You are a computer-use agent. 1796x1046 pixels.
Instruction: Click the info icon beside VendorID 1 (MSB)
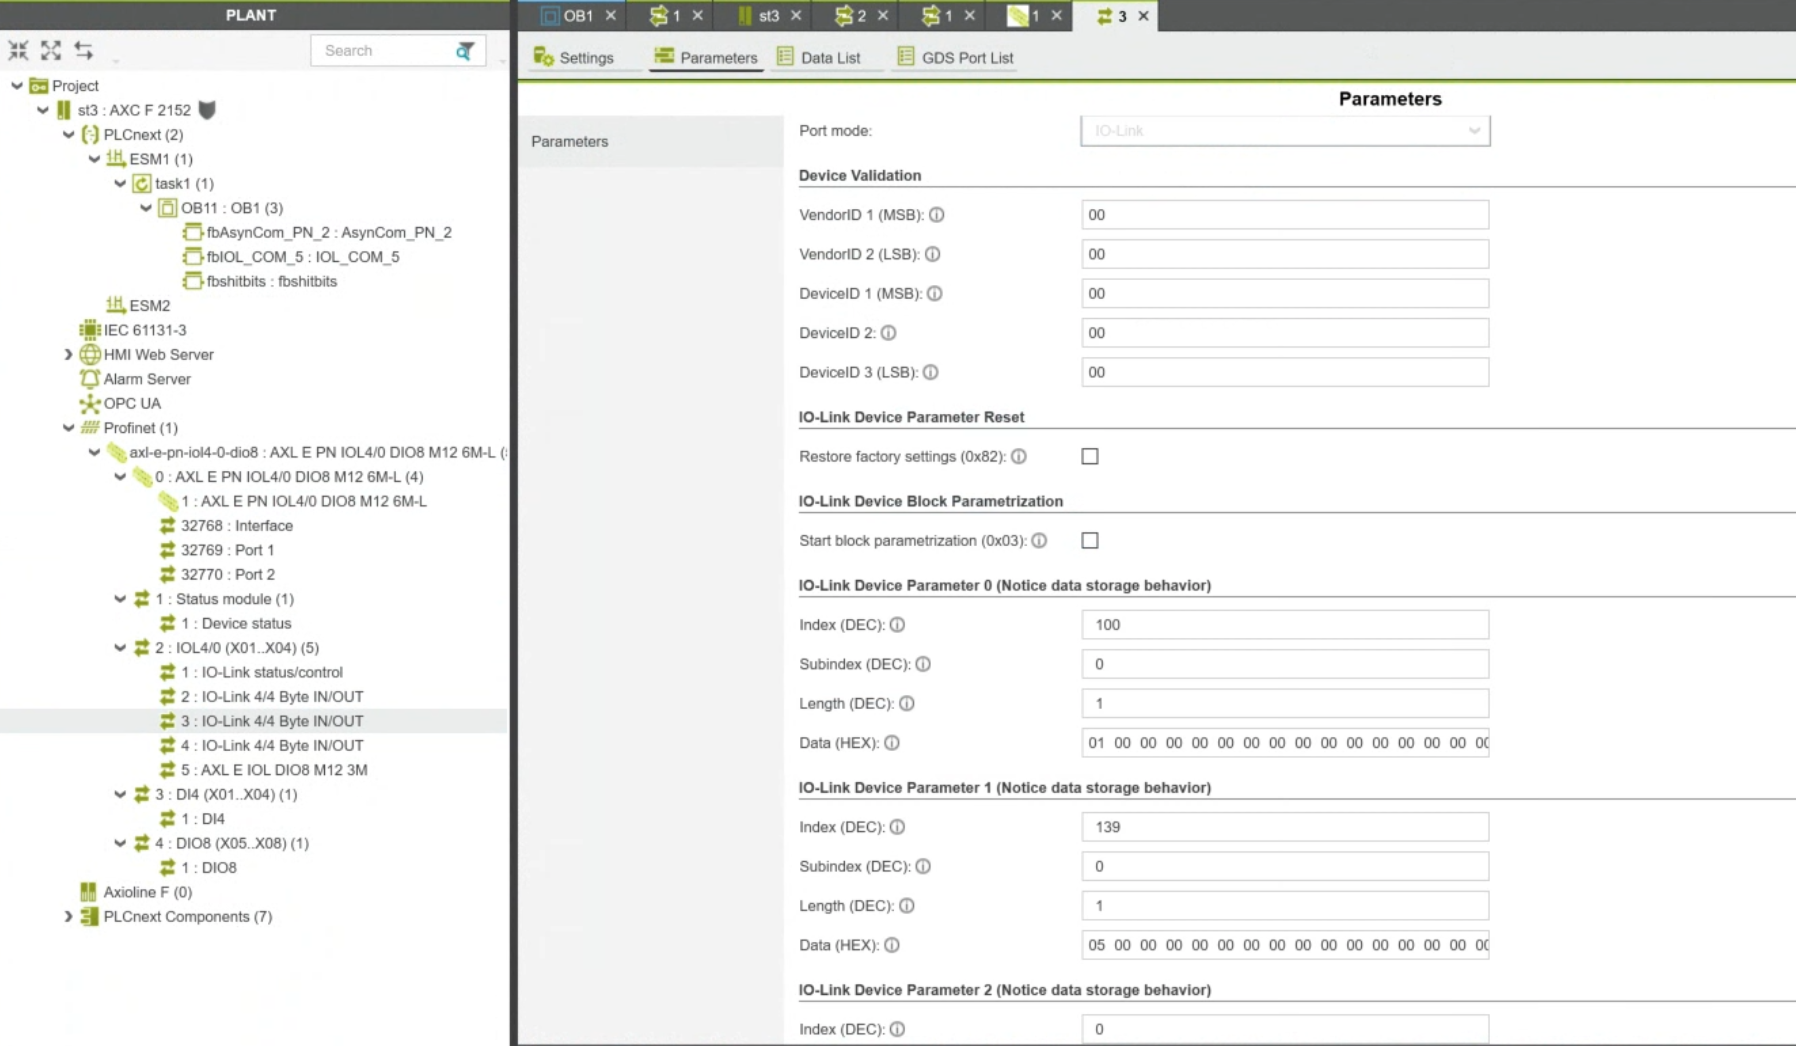click(x=937, y=215)
